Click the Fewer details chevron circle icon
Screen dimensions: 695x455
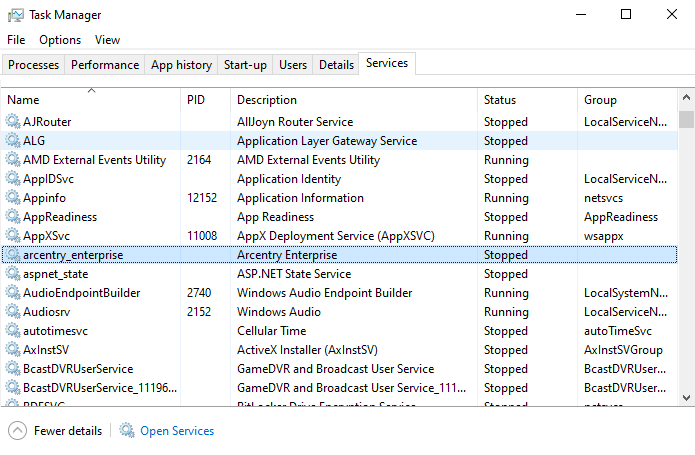[17, 431]
